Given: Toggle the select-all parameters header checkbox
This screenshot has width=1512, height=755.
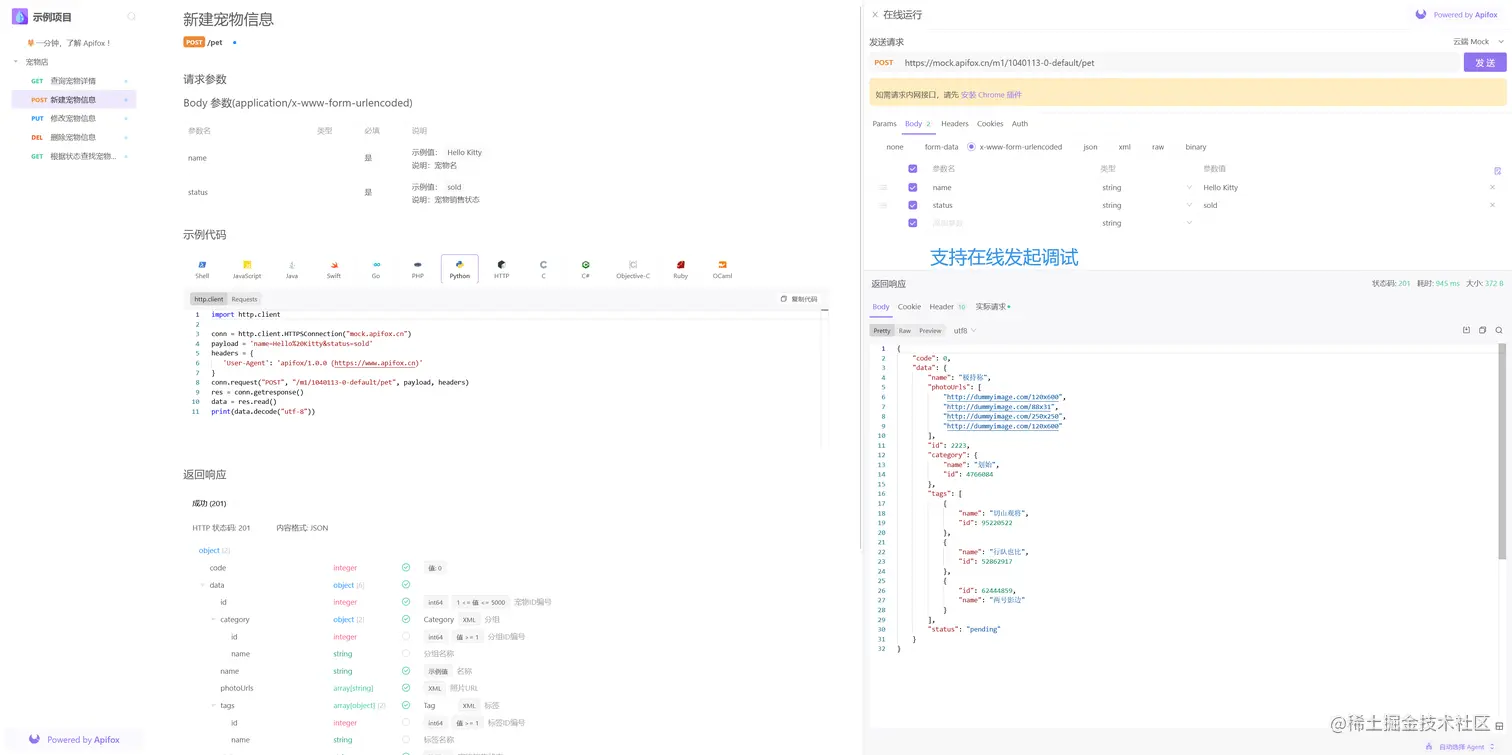Looking at the screenshot, I should 912,169.
